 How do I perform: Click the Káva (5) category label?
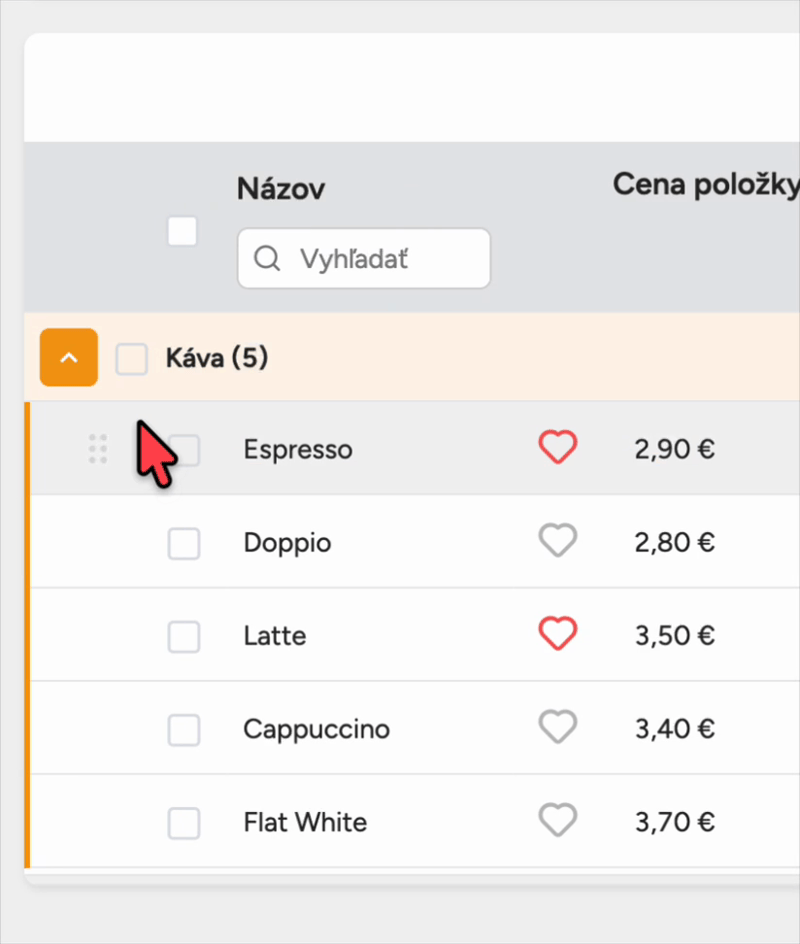point(217,358)
